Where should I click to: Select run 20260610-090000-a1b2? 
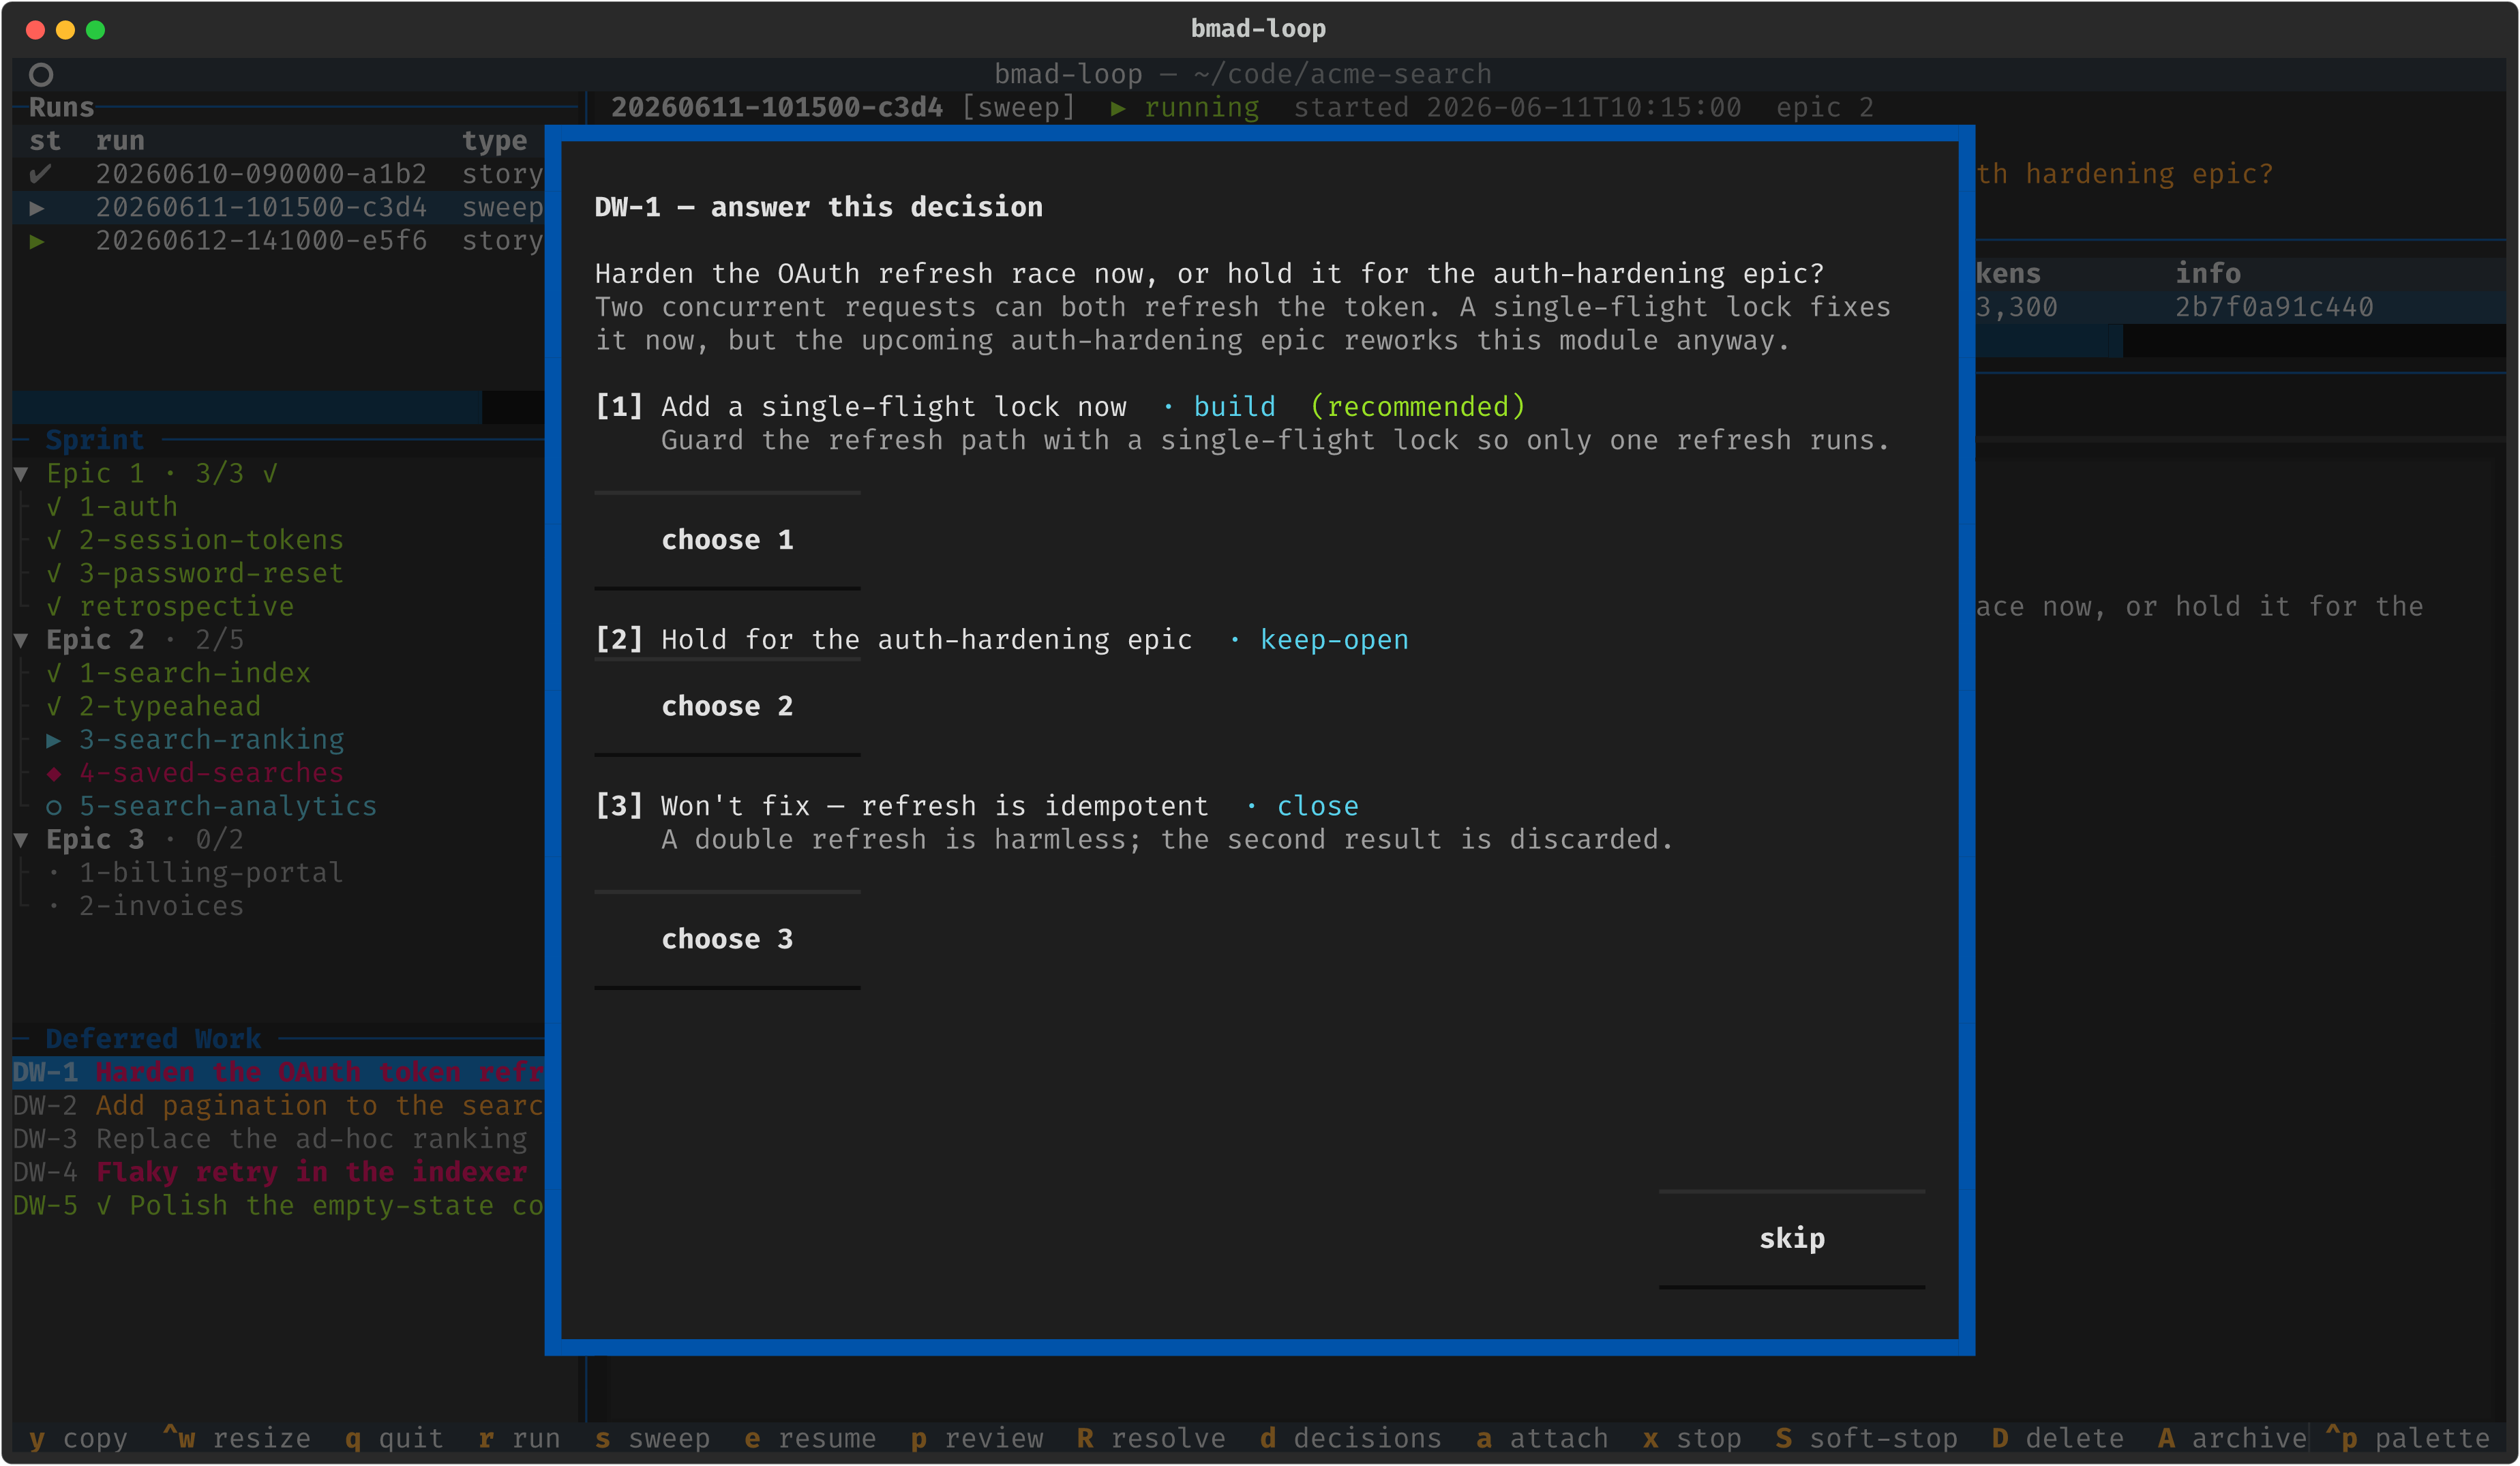278,174
